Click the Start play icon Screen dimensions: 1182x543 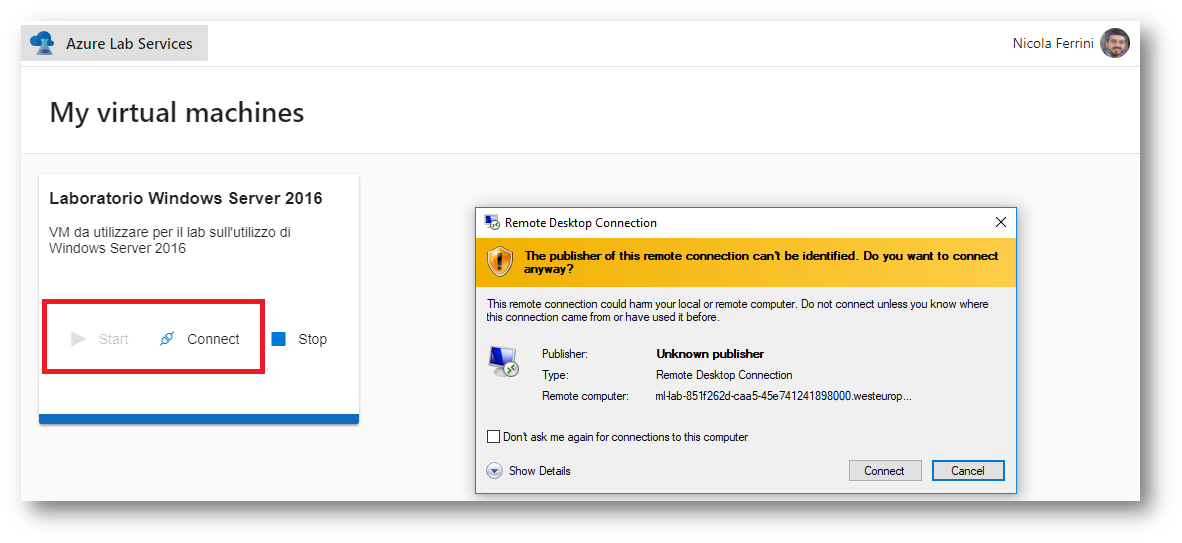78,339
